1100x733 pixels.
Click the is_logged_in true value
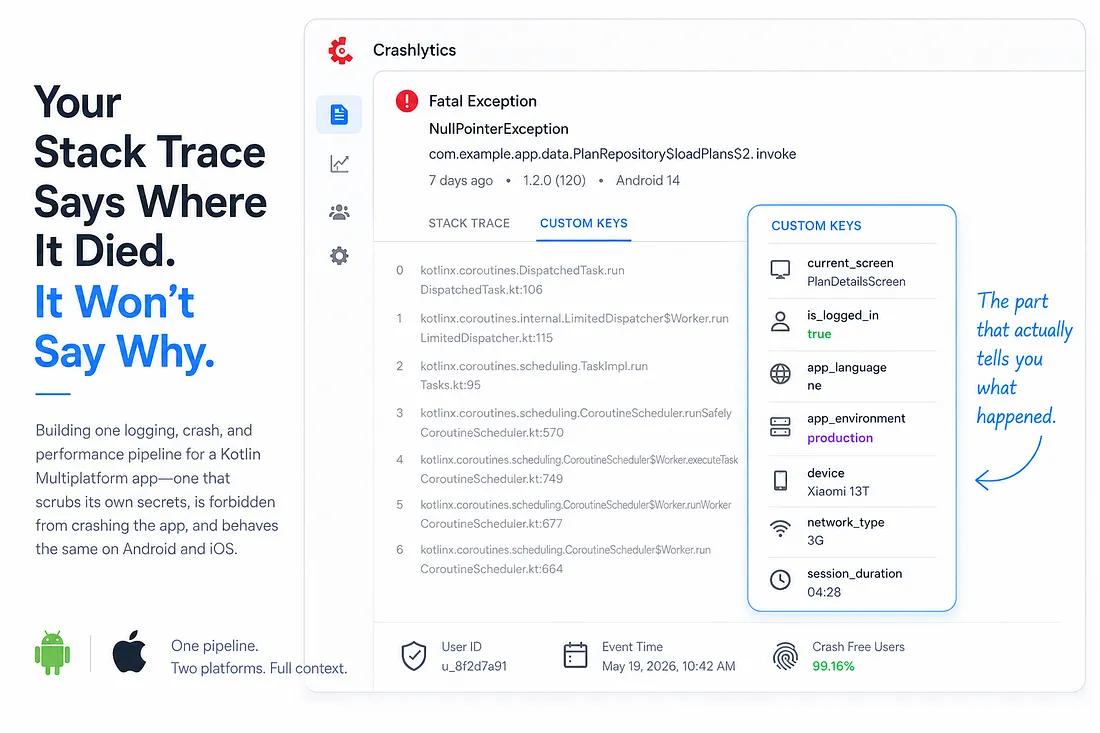(x=819, y=334)
